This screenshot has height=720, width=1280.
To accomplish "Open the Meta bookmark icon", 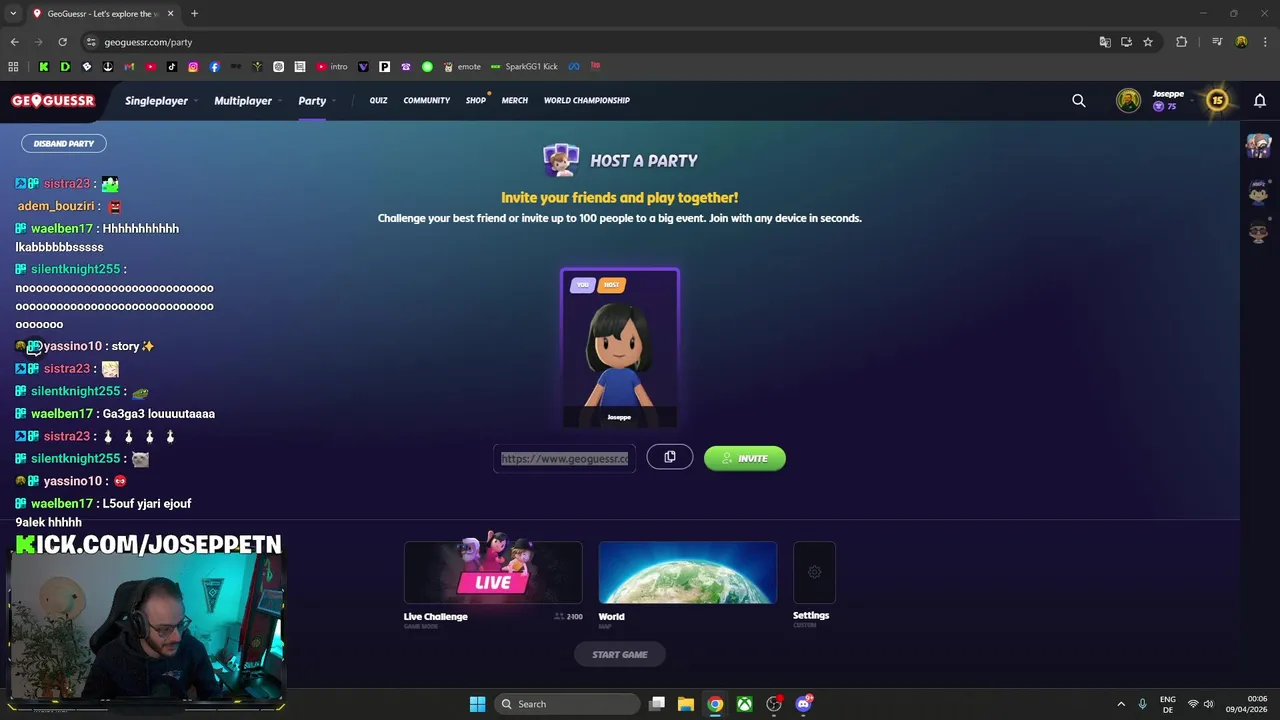I will point(574,67).
